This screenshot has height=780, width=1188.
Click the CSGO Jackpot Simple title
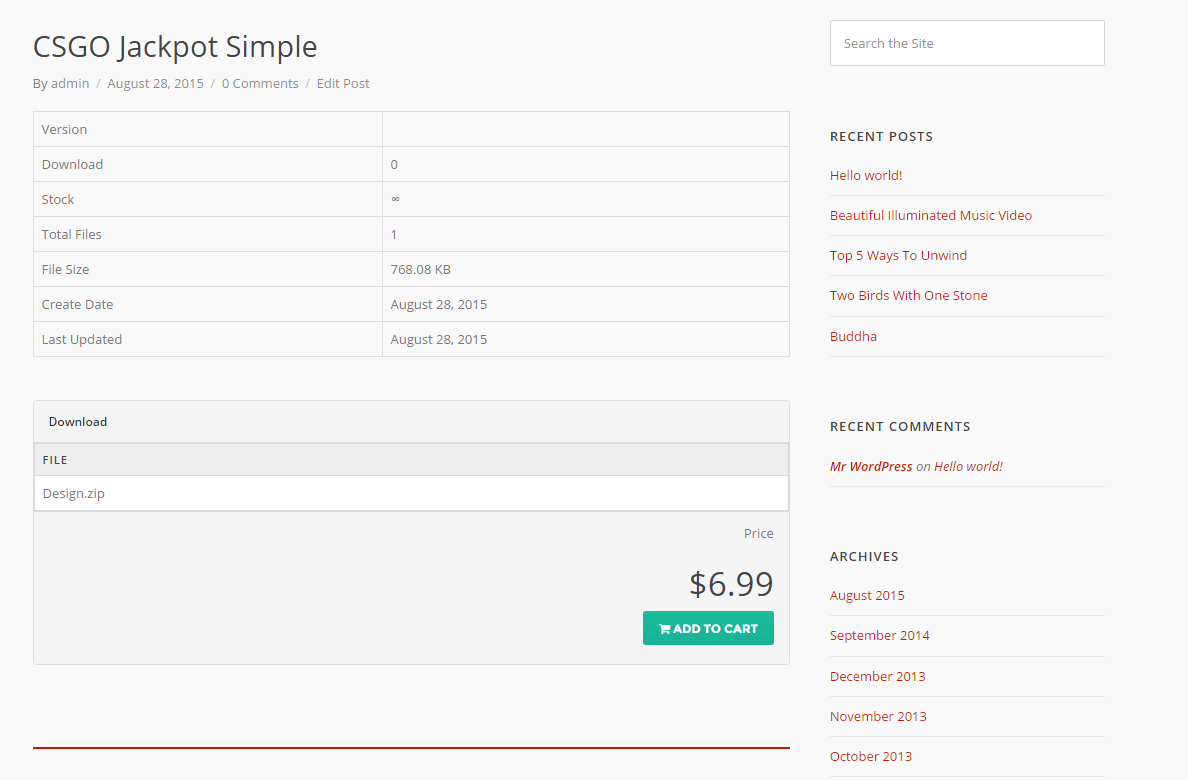tap(175, 47)
